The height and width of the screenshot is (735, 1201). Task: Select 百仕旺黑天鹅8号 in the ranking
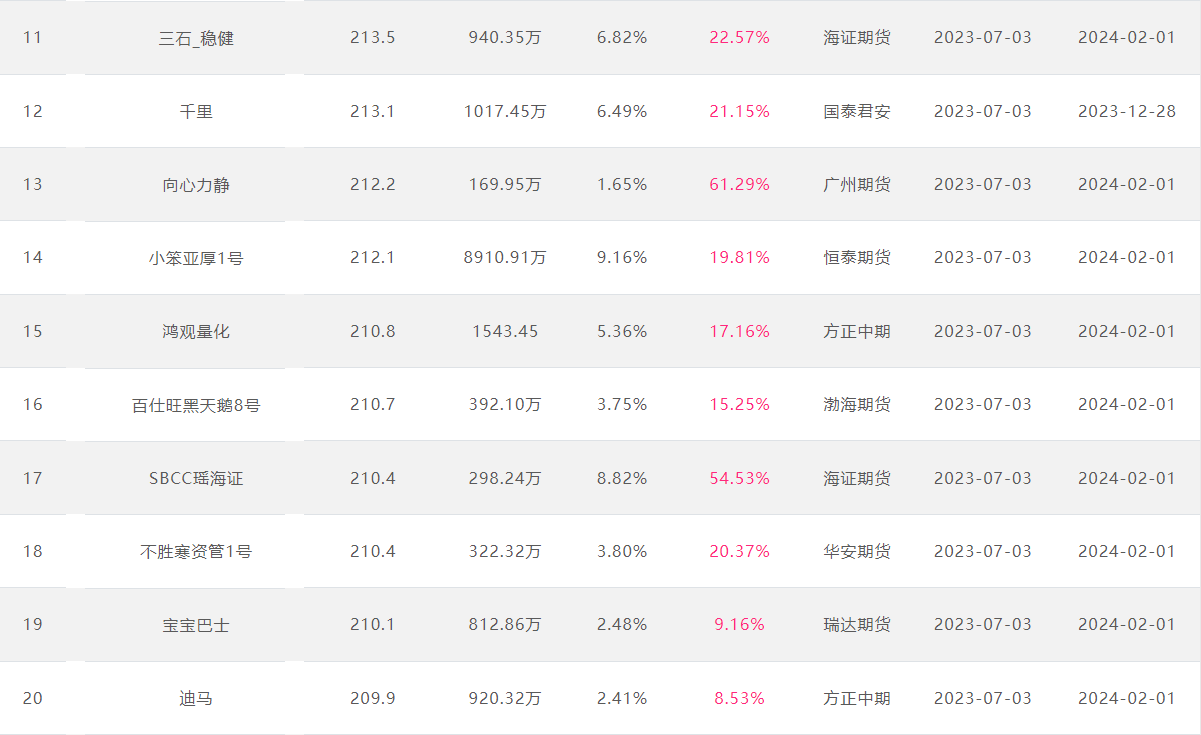(196, 405)
